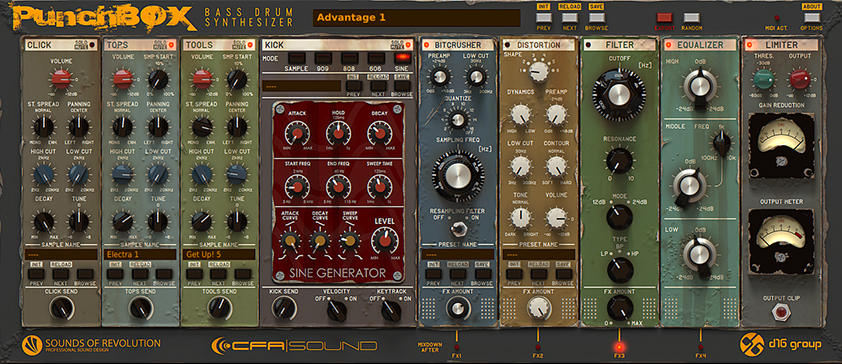
Task: Select the 808 kick mode
Action: 350,58
